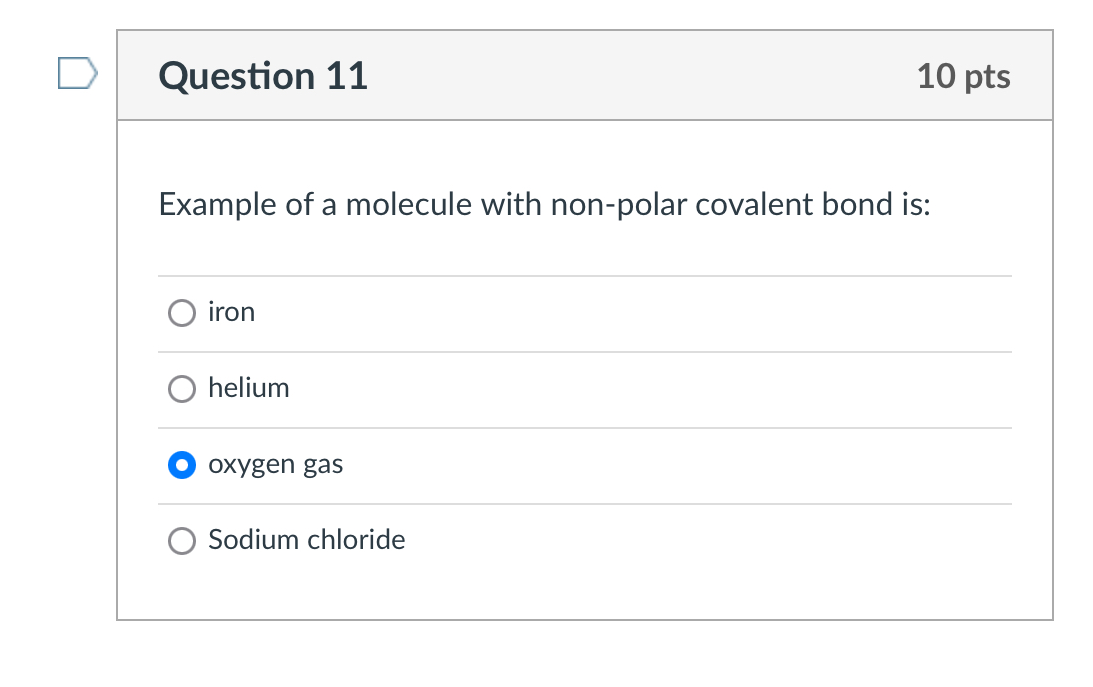Click the empty iron radio circle
Viewport: 1093px width, 687px height.
[x=182, y=312]
